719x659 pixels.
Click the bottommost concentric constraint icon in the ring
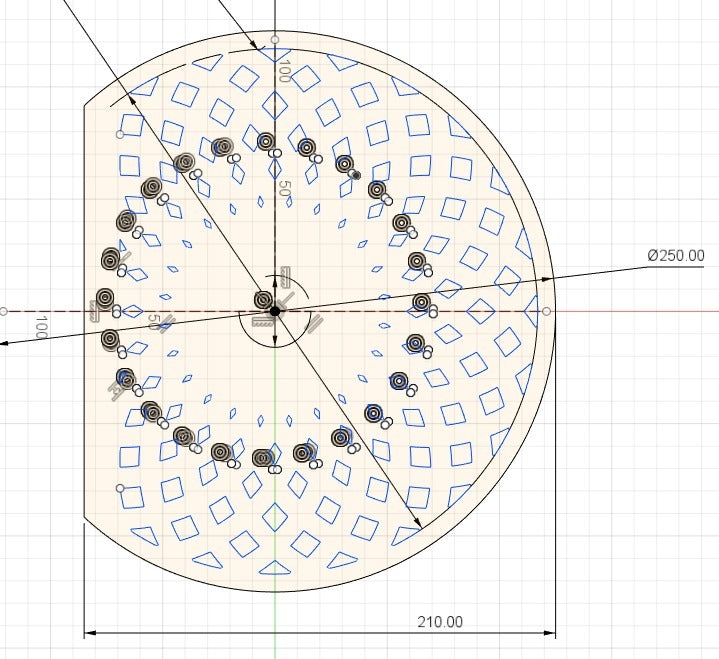[x=263, y=458]
